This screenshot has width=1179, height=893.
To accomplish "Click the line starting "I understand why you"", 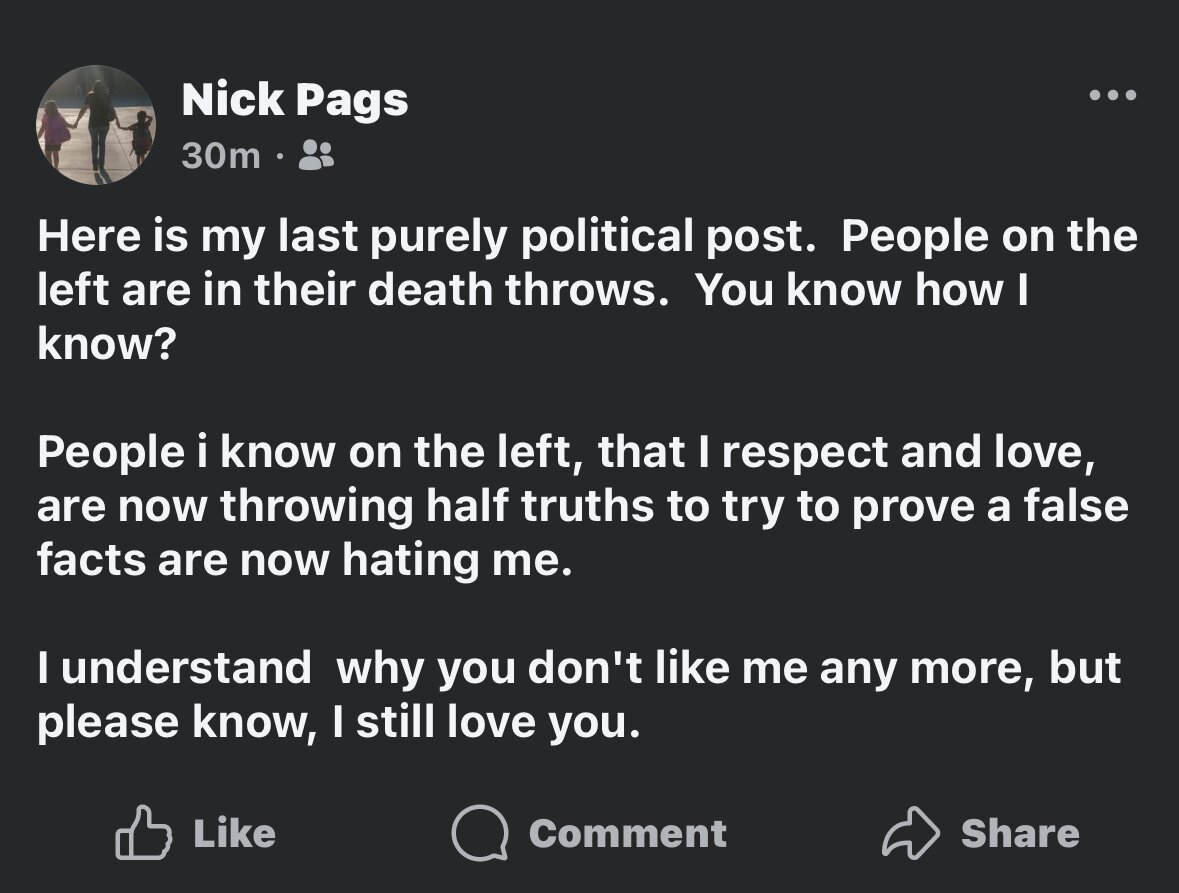I will click(x=579, y=668).
